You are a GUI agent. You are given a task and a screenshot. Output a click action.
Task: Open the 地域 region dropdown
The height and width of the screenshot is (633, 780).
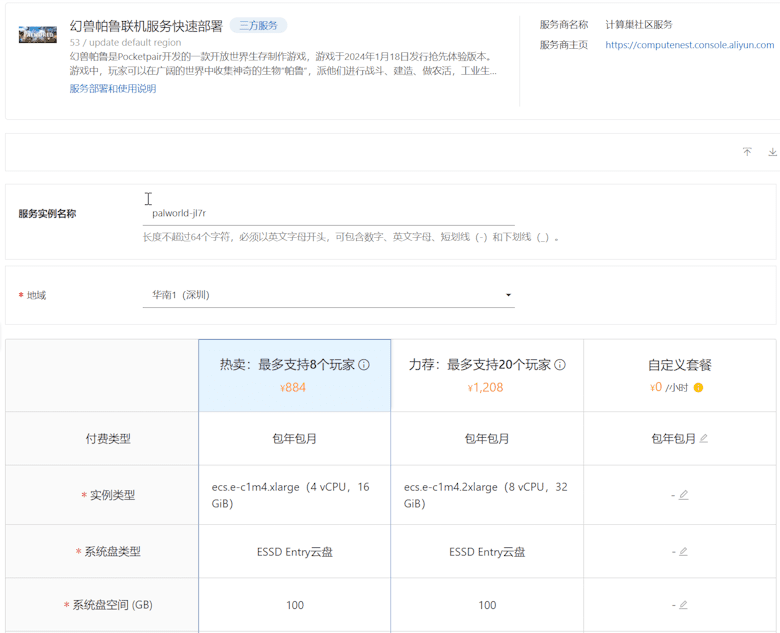coord(328,295)
